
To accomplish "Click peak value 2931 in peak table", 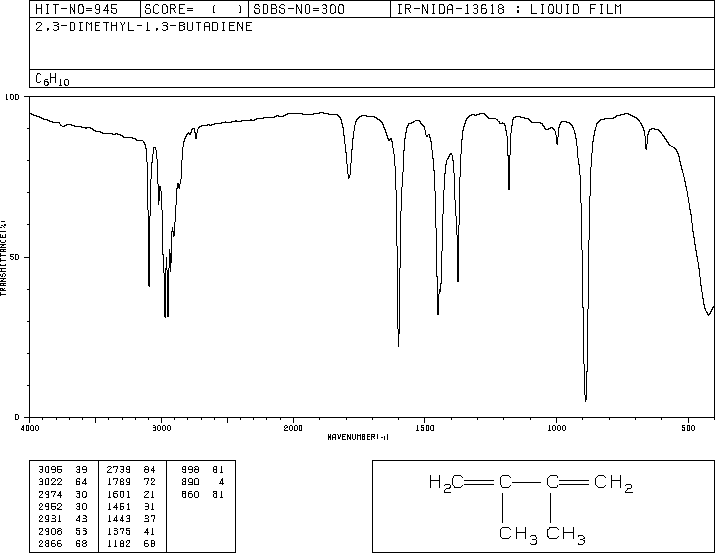I will [x=50, y=519].
